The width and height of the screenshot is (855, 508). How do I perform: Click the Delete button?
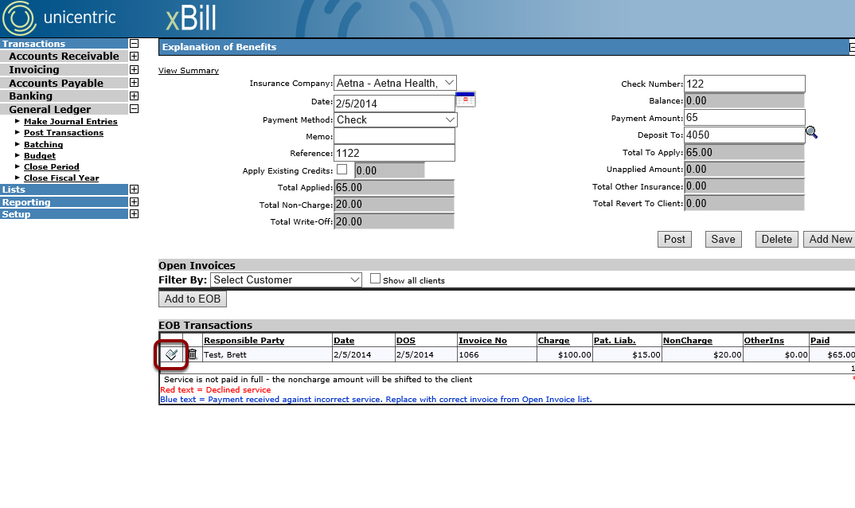click(776, 239)
